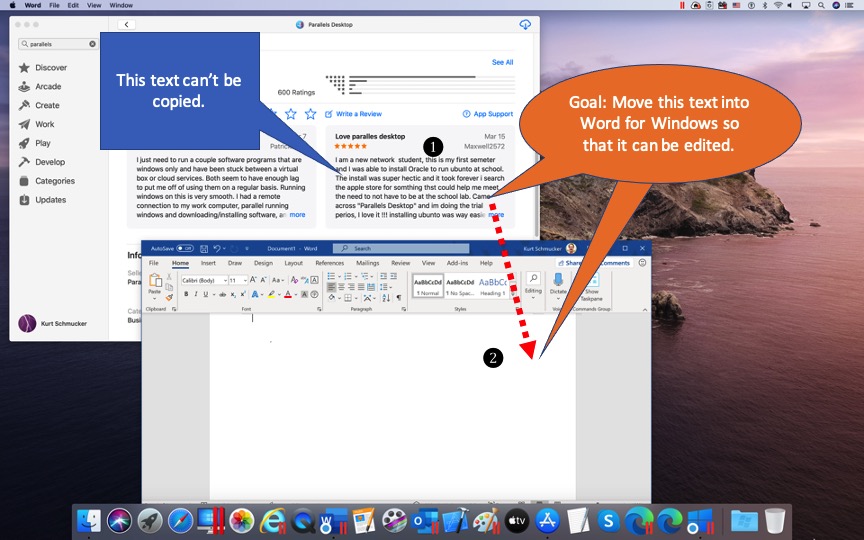Click the Sort A-Z icon
864x540 pixels.
point(386,298)
